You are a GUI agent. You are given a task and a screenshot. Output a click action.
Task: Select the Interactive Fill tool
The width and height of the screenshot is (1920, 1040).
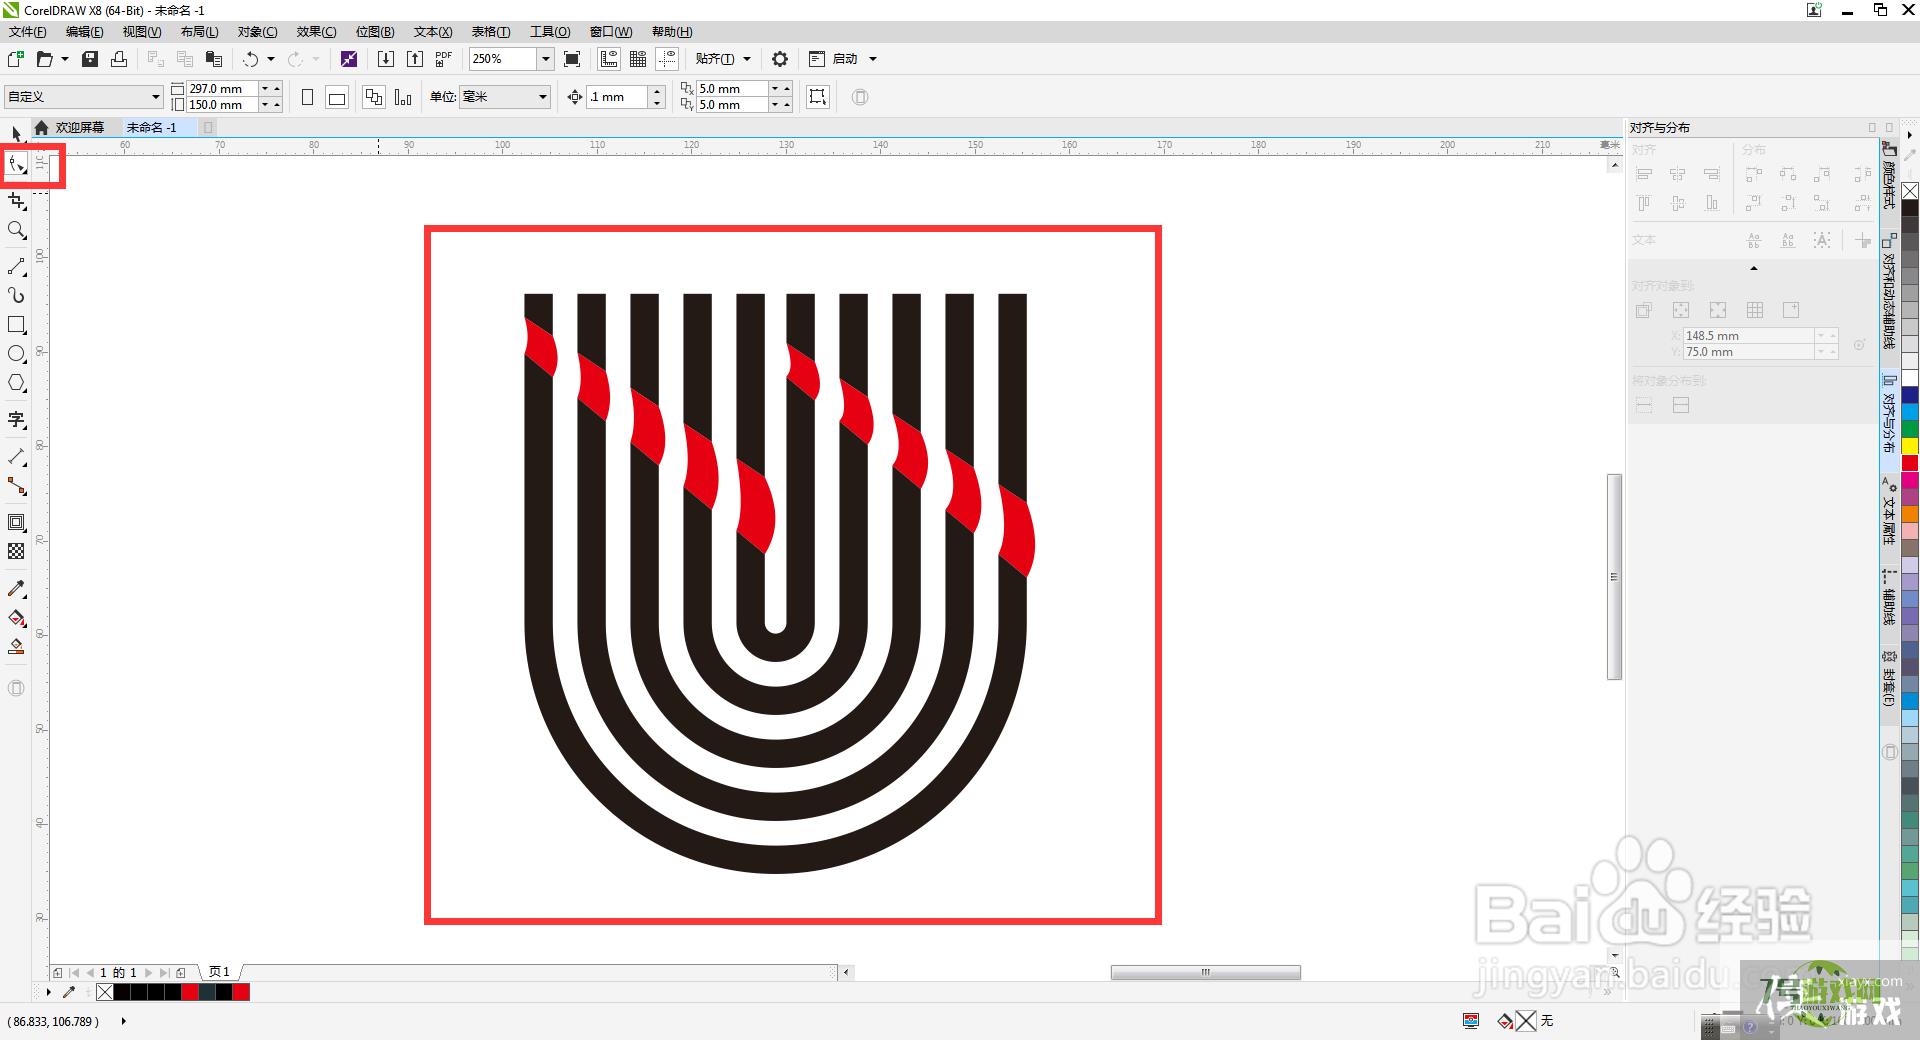coord(17,618)
